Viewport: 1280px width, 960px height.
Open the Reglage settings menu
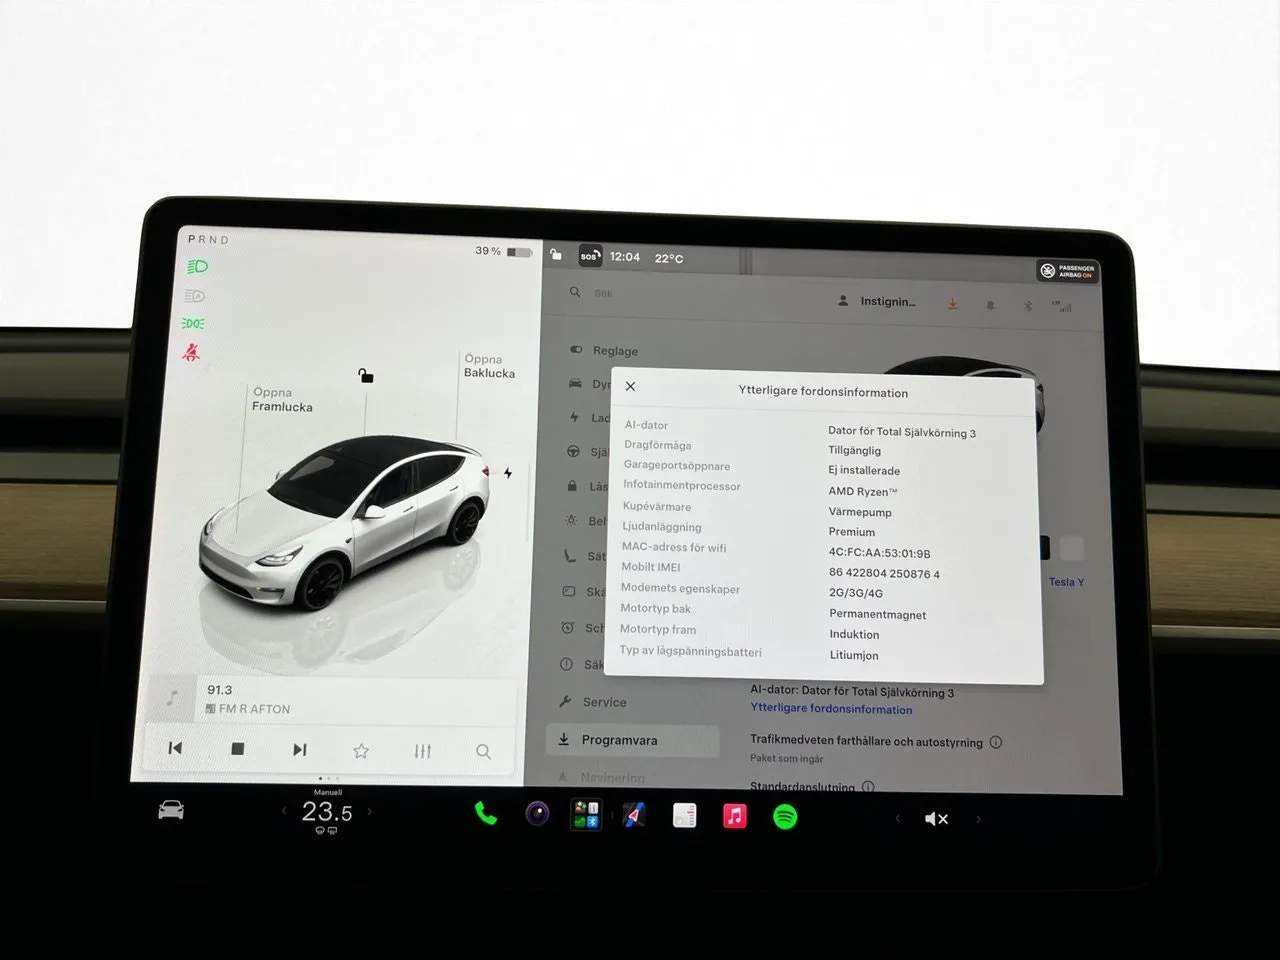[603, 350]
